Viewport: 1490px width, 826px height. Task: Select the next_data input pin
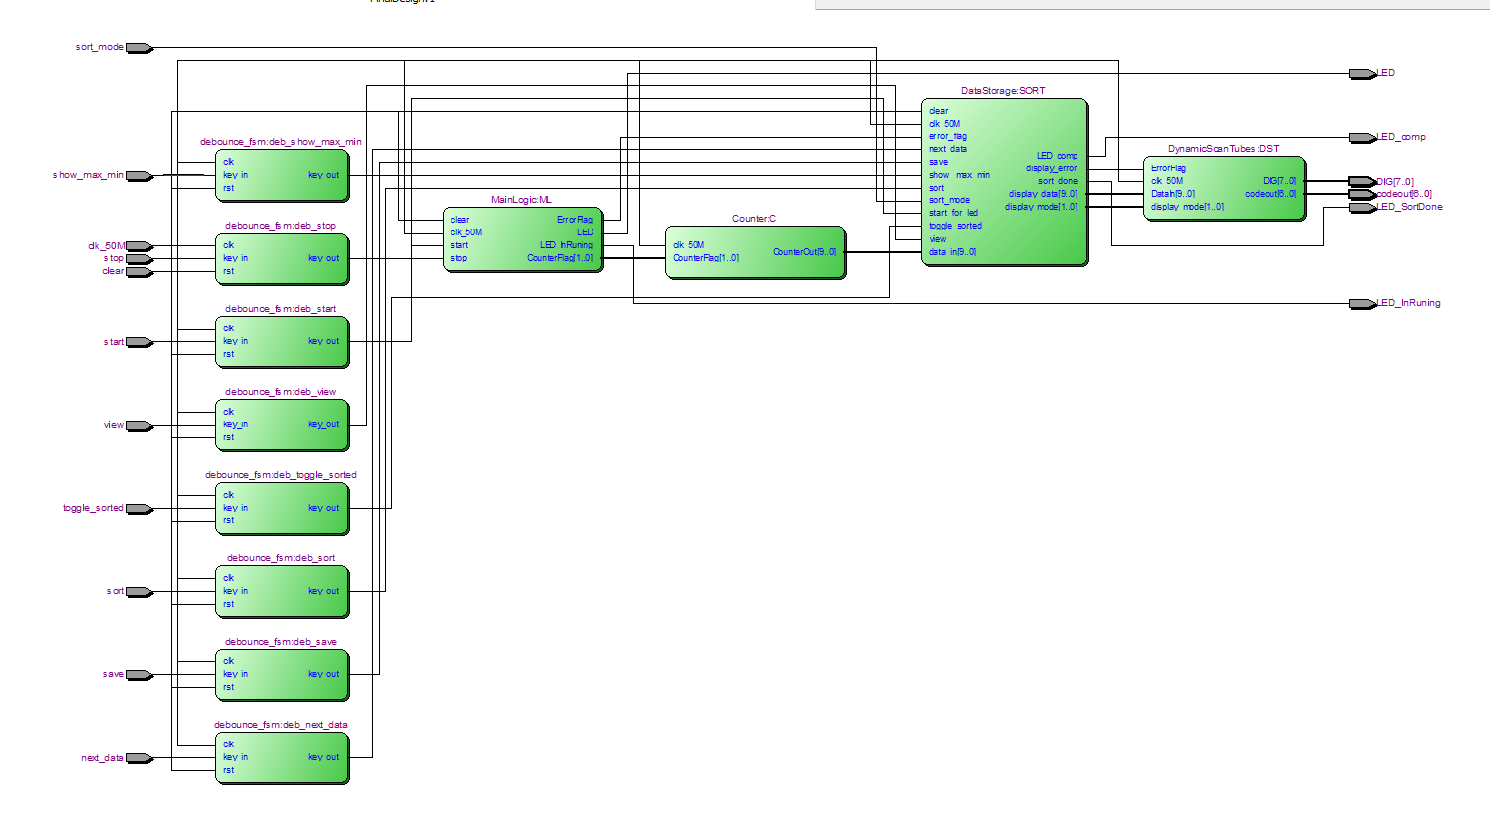[x=139, y=758]
